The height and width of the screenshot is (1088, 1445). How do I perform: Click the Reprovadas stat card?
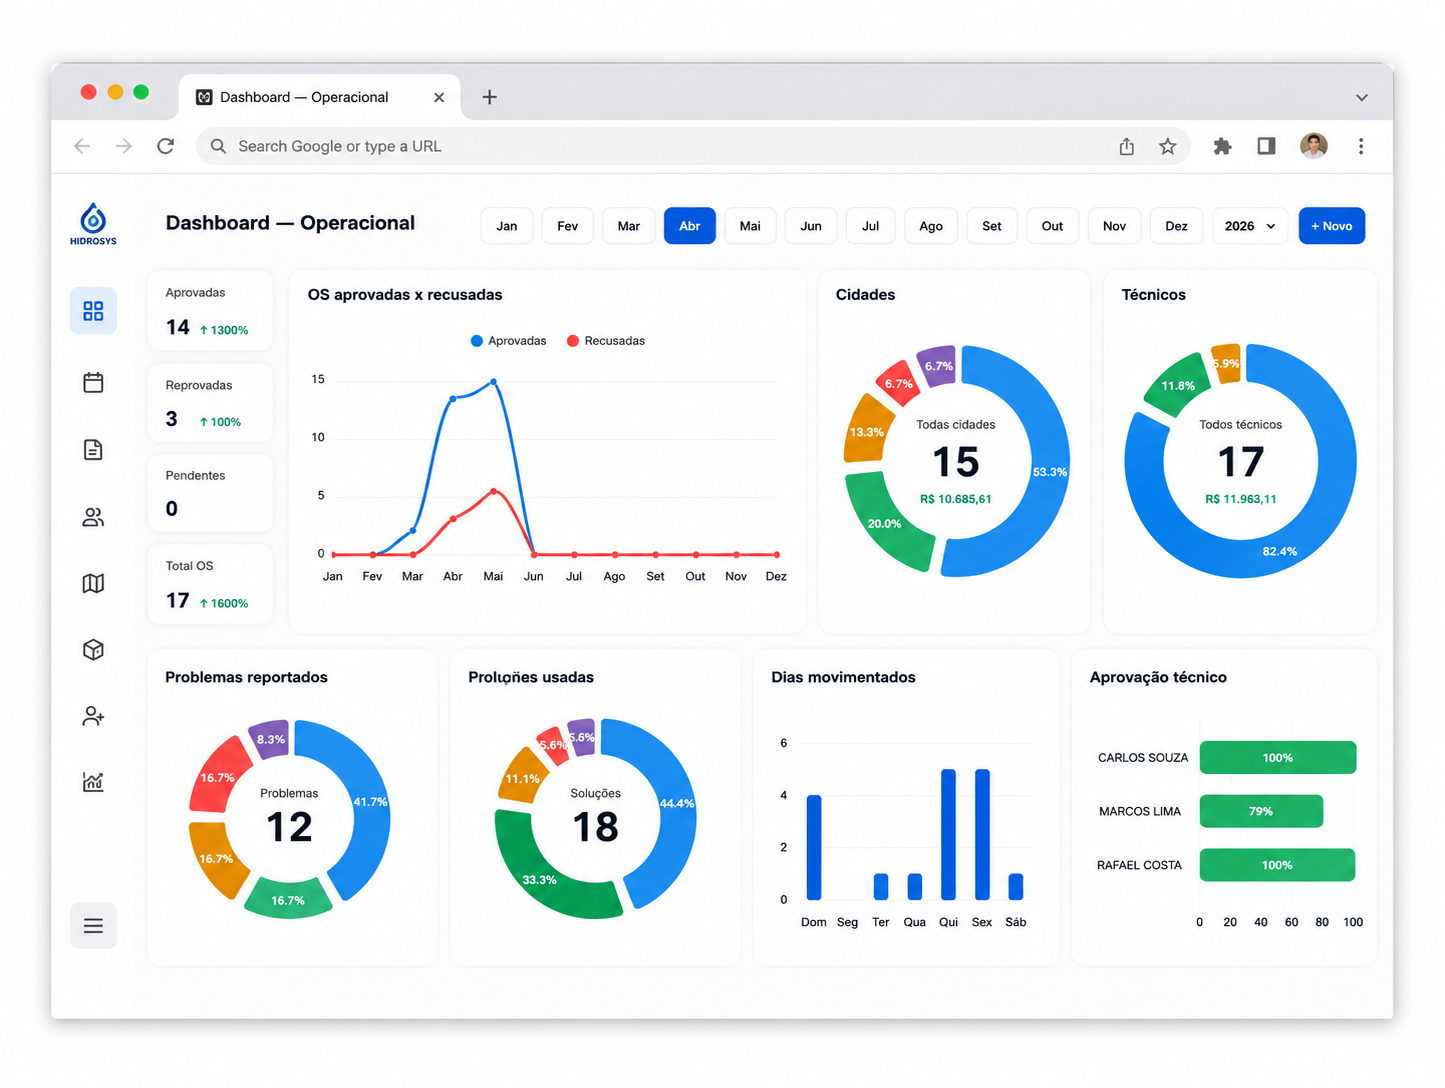(x=210, y=402)
